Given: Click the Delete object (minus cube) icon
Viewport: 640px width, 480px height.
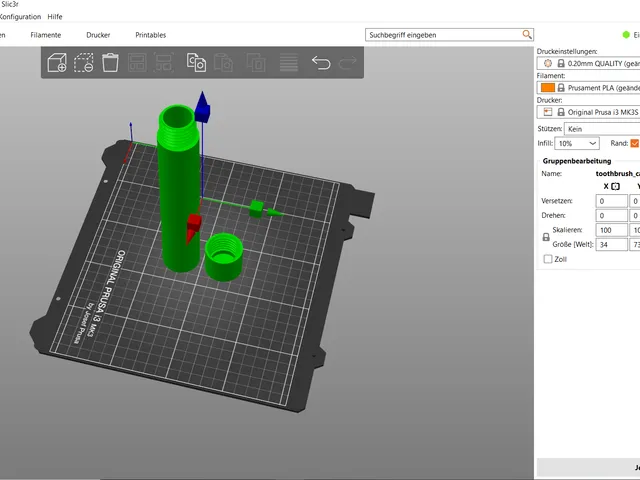Looking at the screenshot, I should point(84,63).
